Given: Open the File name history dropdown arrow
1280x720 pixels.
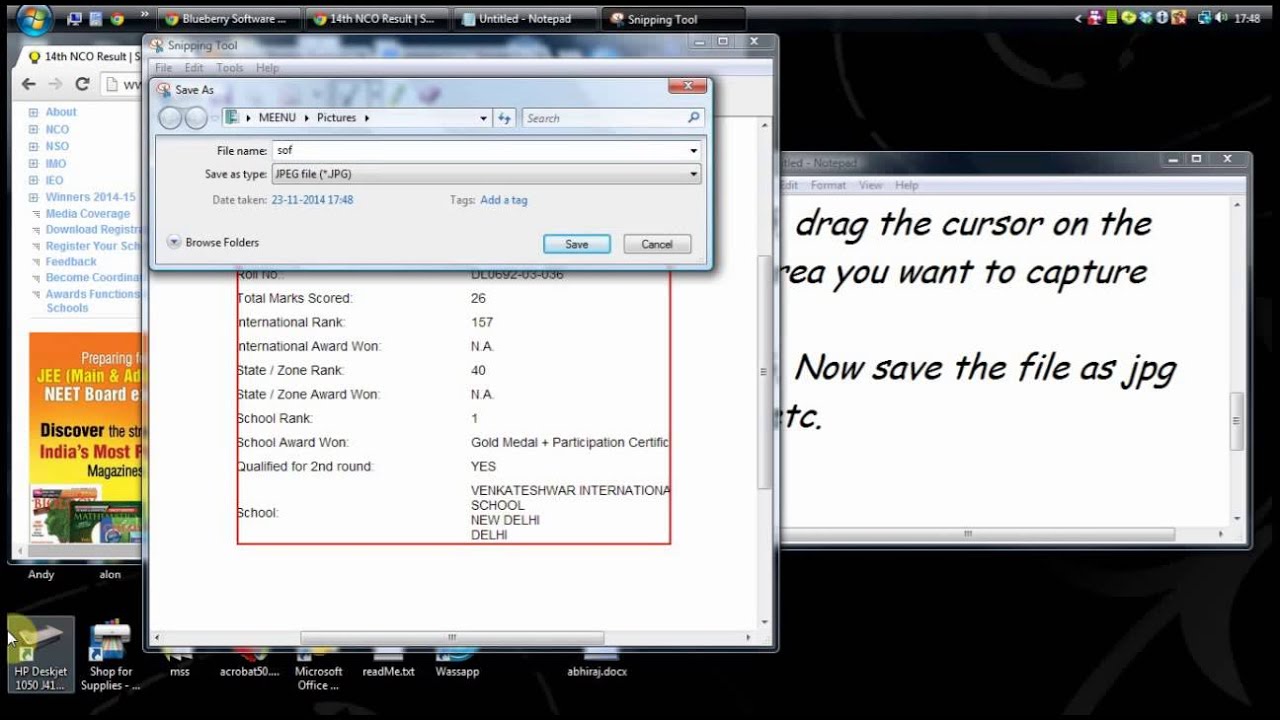Looking at the screenshot, I should [x=694, y=151].
